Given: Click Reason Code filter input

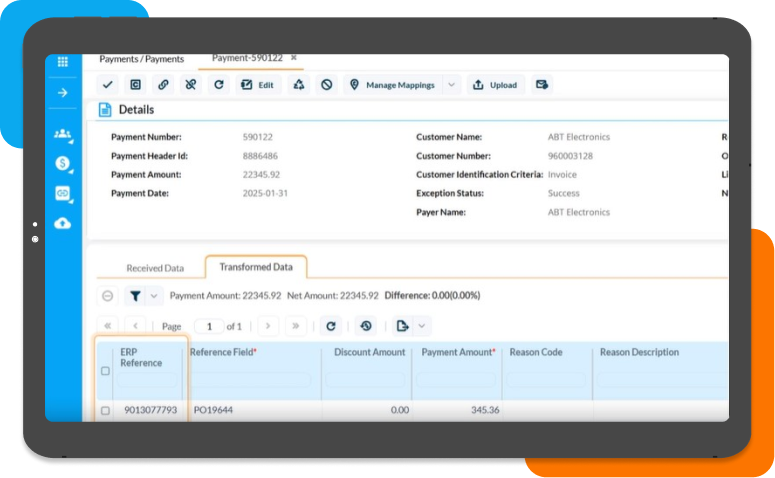Looking at the screenshot, I should [546, 380].
